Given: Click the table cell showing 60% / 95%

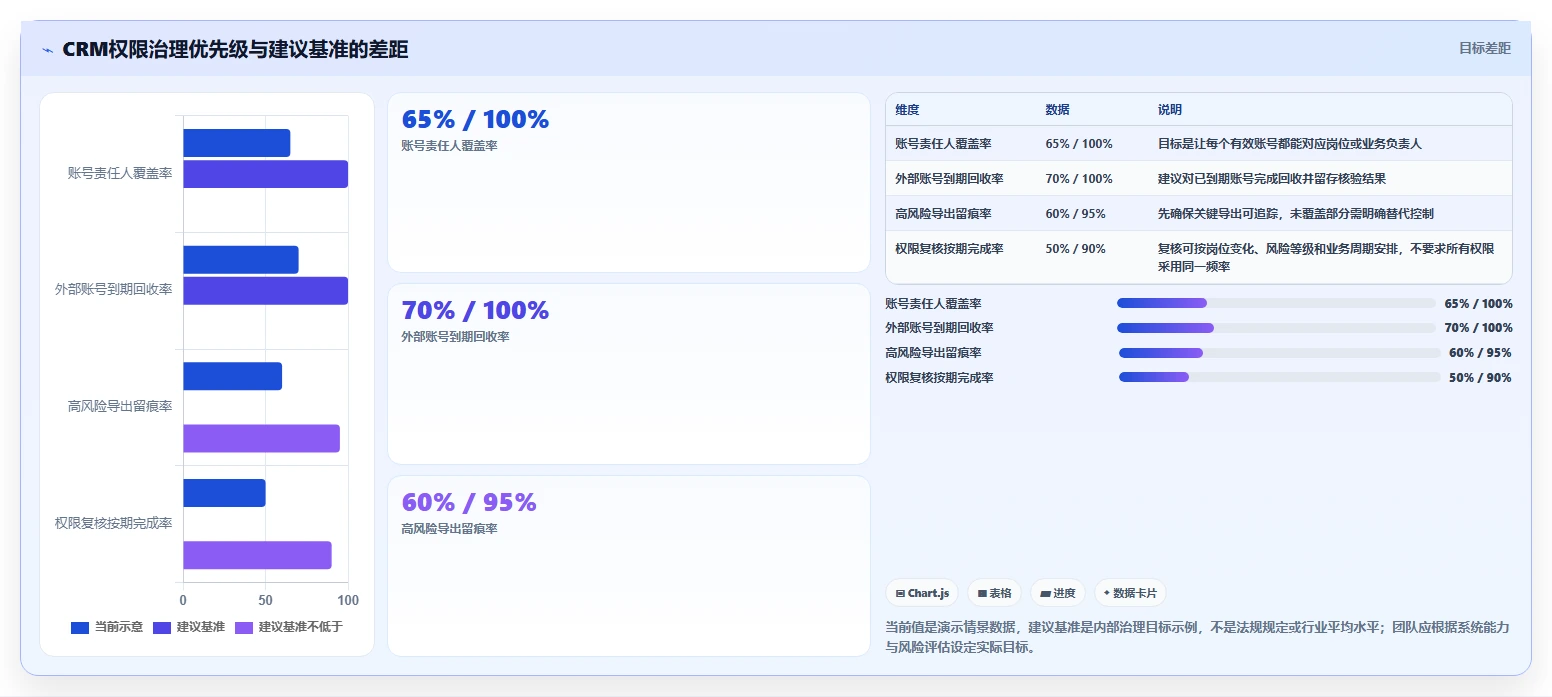Looking at the screenshot, I should (1075, 214).
